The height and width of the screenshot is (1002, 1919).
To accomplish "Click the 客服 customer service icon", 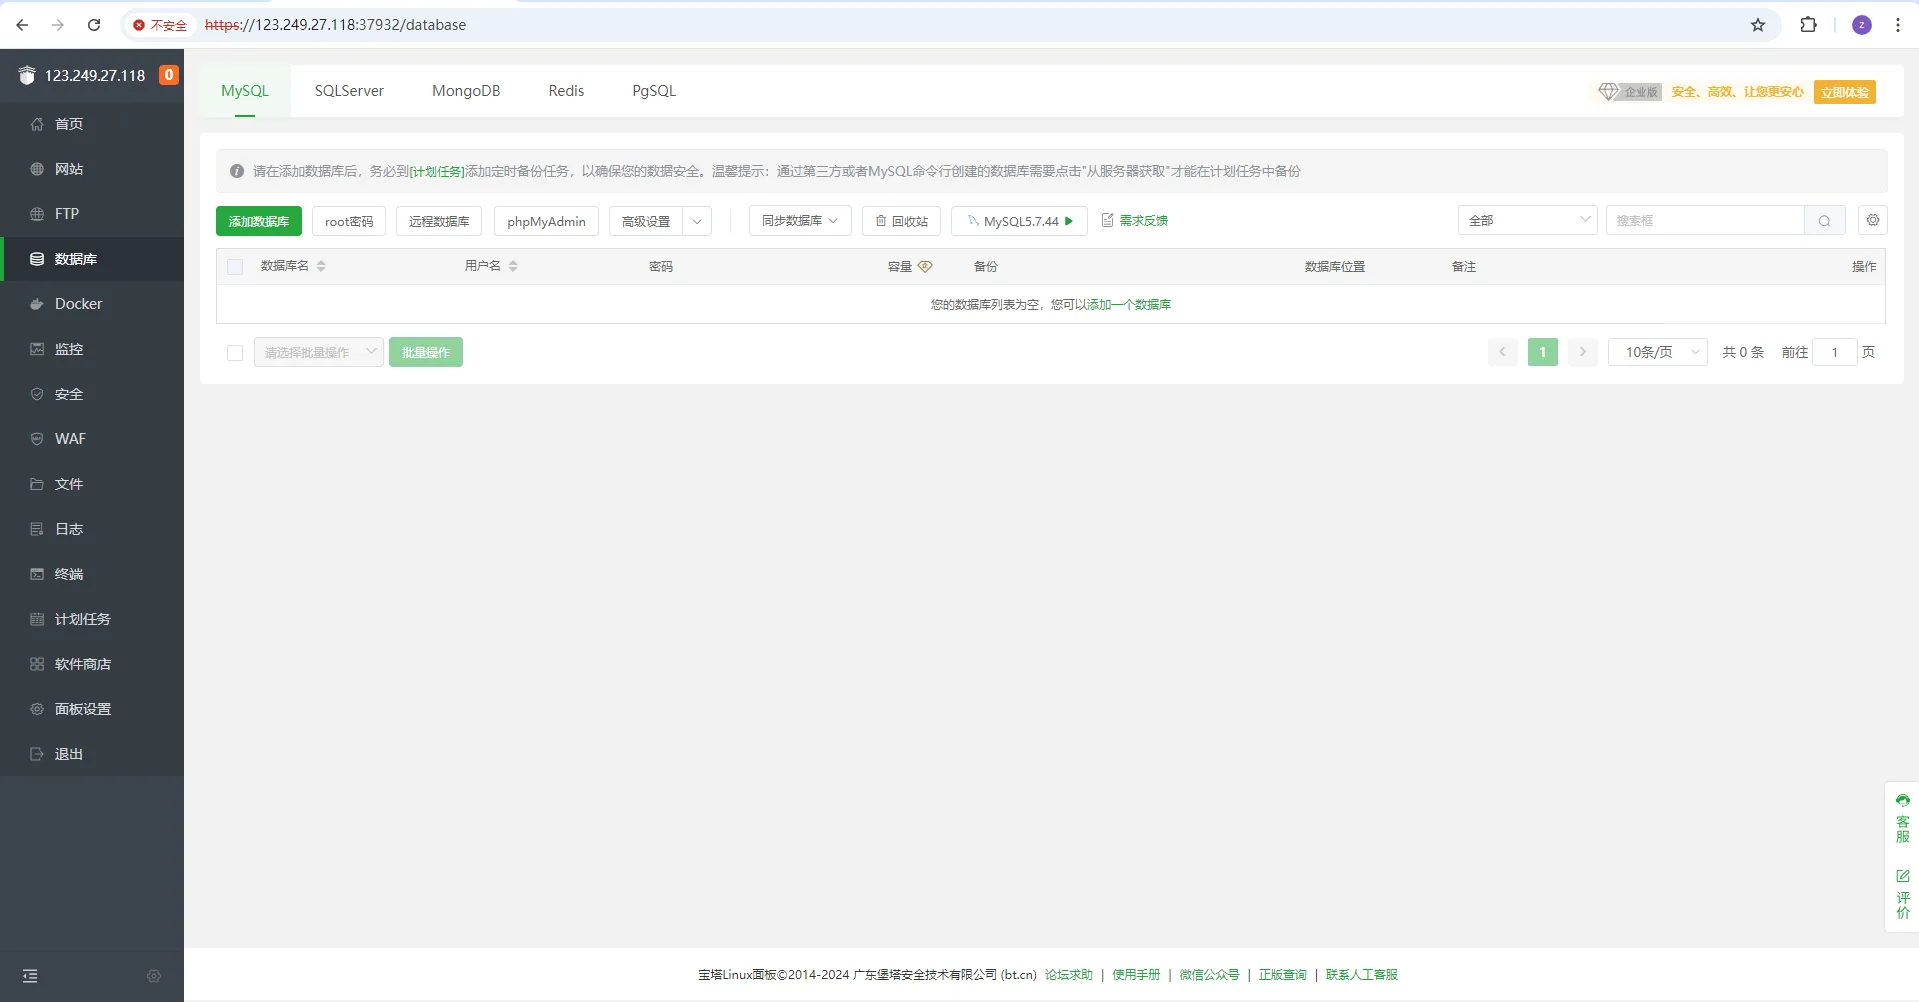I will point(1903,817).
